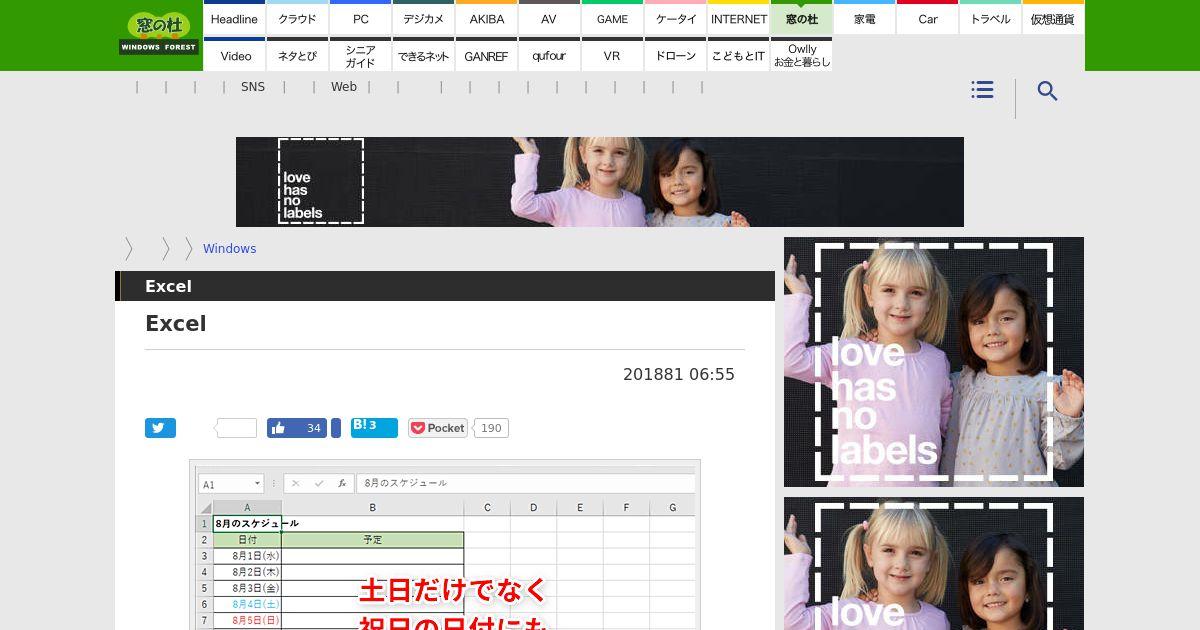Viewport: 1200px width, 630px height.
Task: Open the Excel schedule screenshot image
Action: point(445,545)
